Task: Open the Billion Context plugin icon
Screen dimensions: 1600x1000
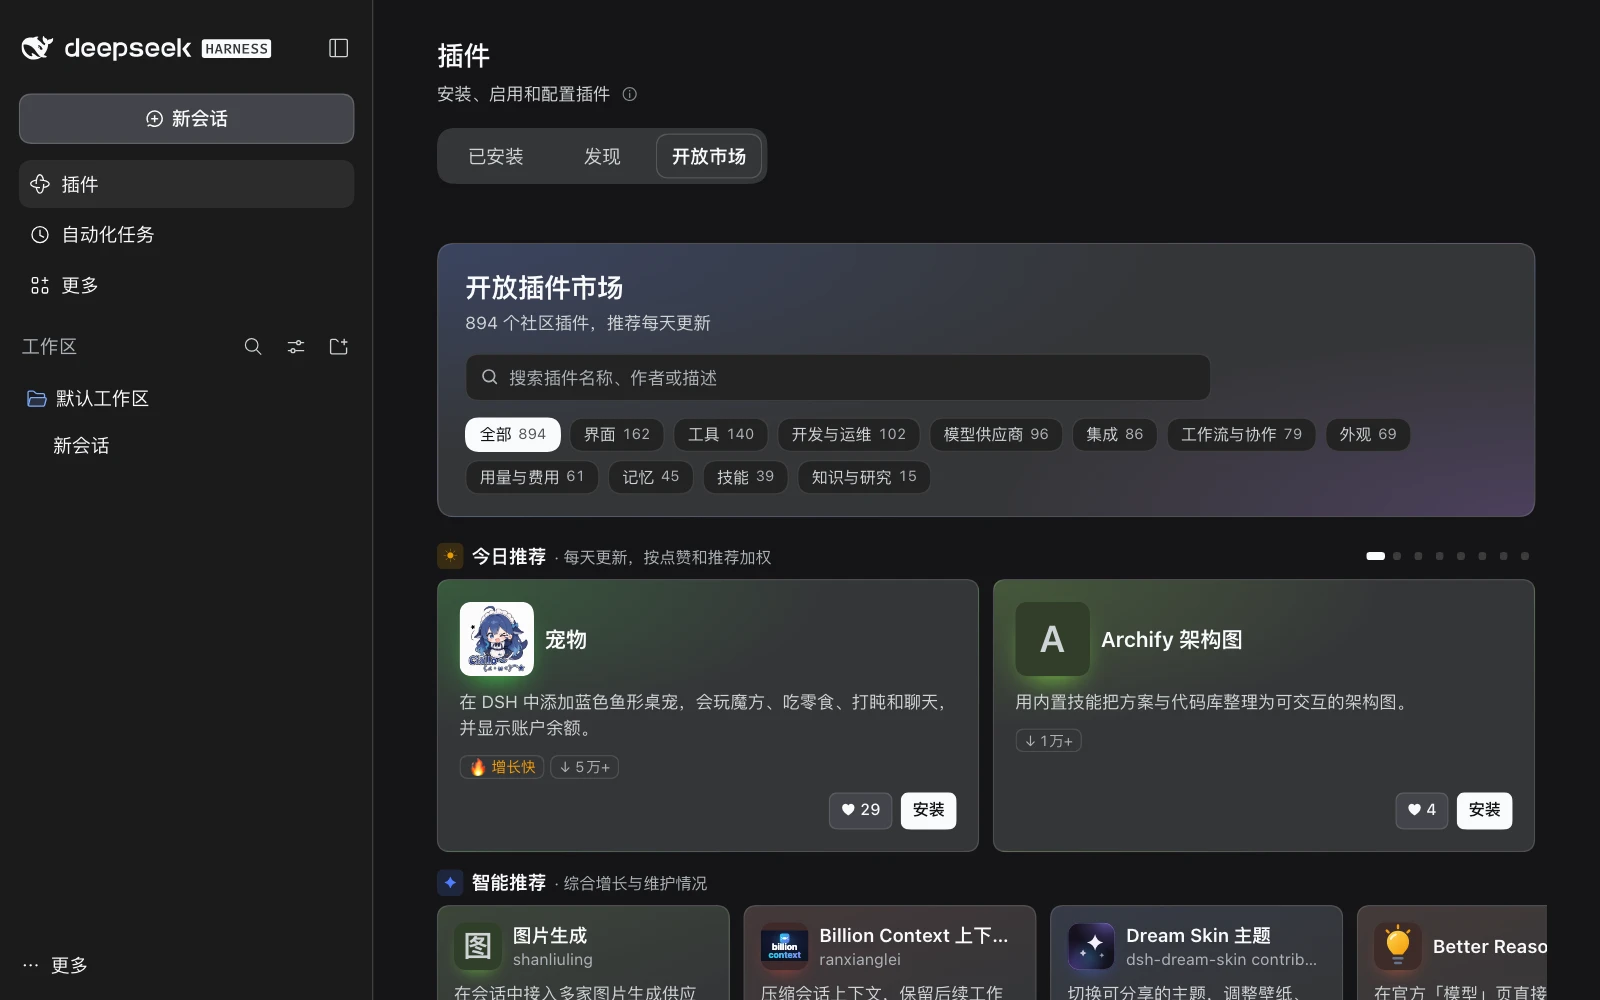Action: [785, 946]
